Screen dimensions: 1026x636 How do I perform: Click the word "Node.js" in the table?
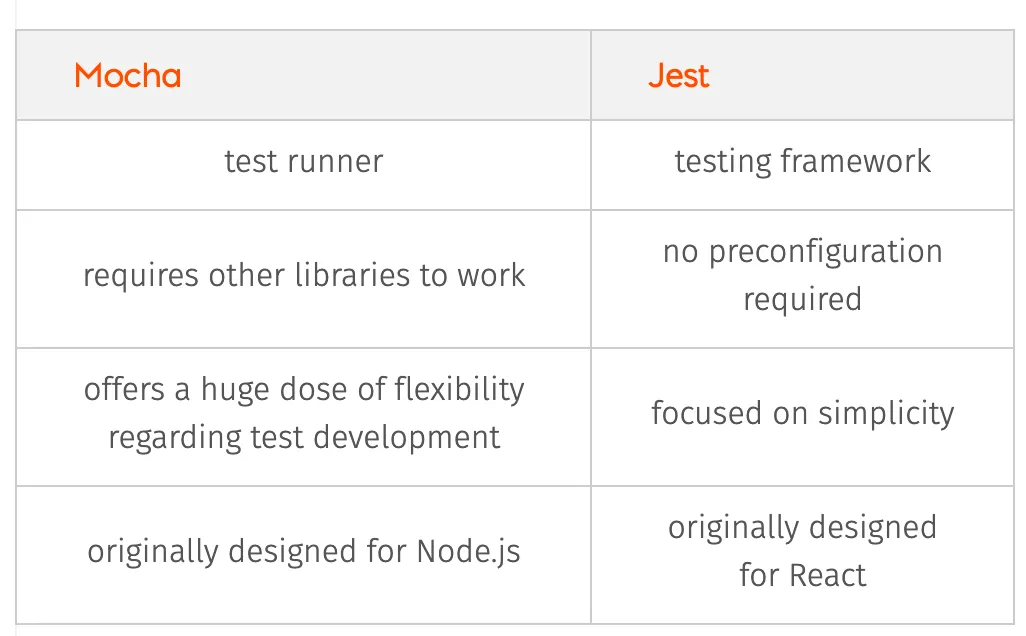(x=469, y=552)
